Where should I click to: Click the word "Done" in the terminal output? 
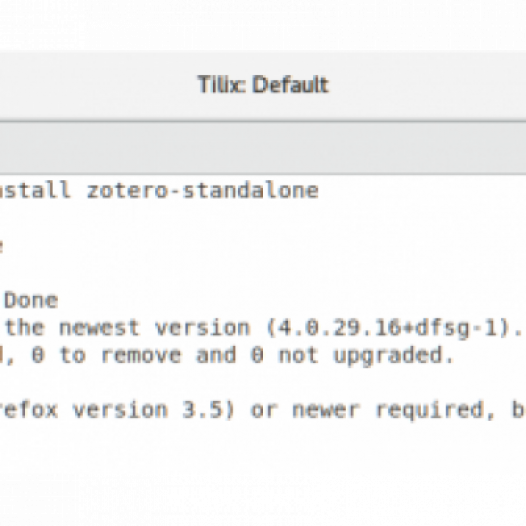pyautogui.click(x=31, y=300)
